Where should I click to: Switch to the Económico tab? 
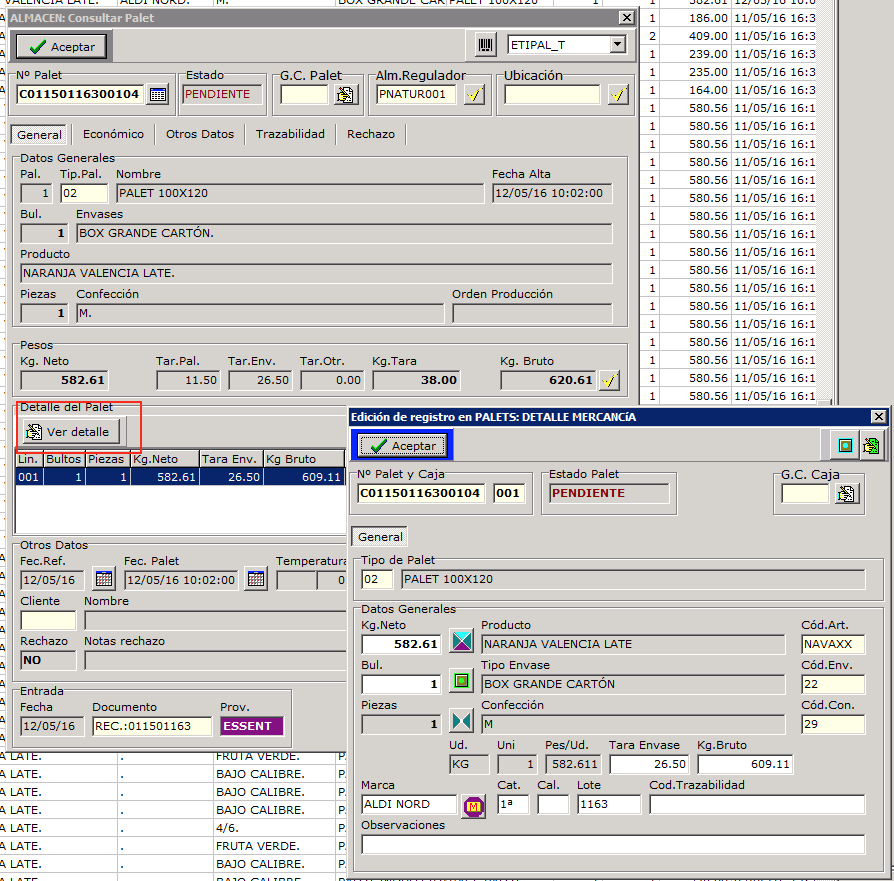[113, 134]
